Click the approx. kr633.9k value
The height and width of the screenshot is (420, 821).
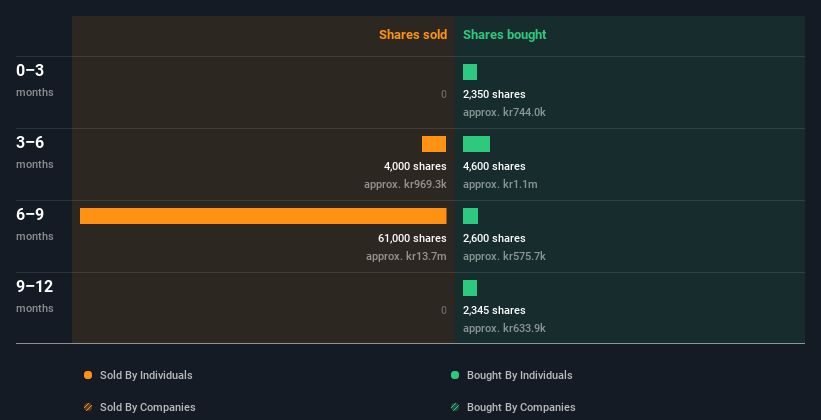point(504,328)
